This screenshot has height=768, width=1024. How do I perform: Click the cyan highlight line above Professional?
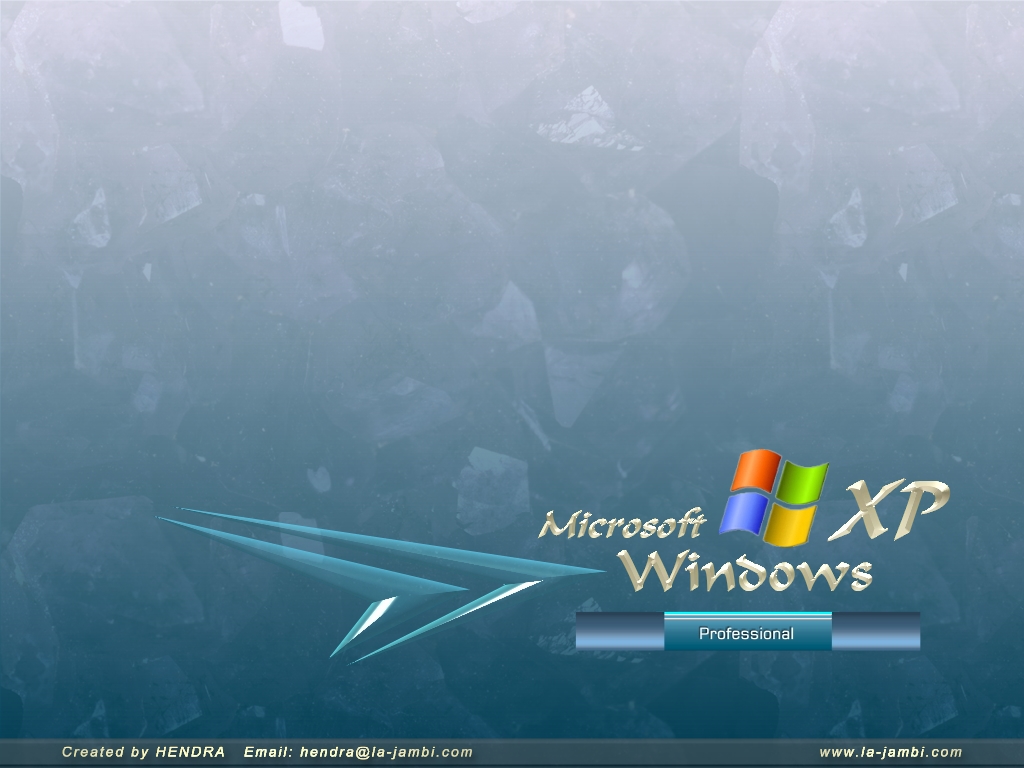coord(747,614)
